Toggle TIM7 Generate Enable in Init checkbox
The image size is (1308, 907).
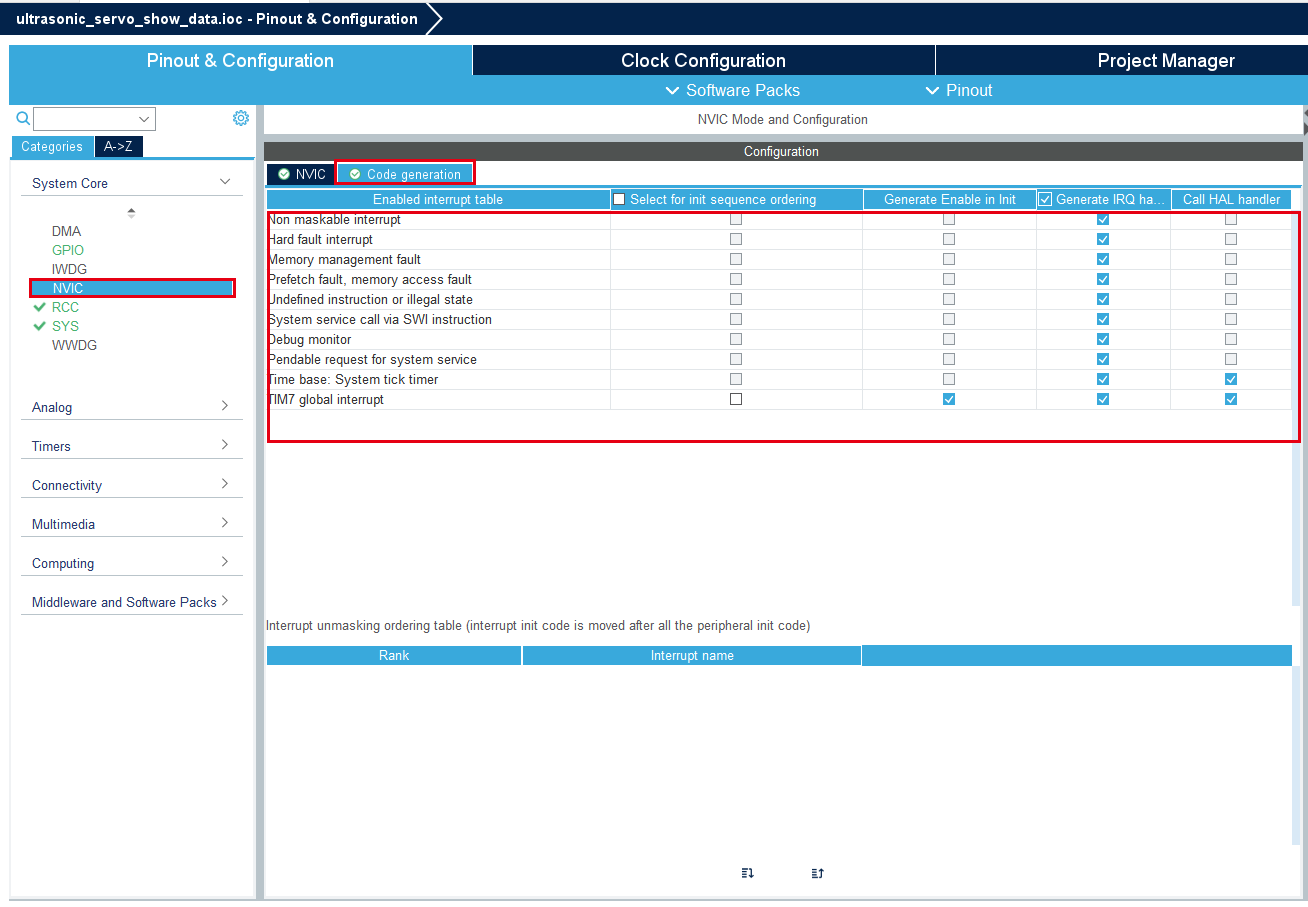949,399
